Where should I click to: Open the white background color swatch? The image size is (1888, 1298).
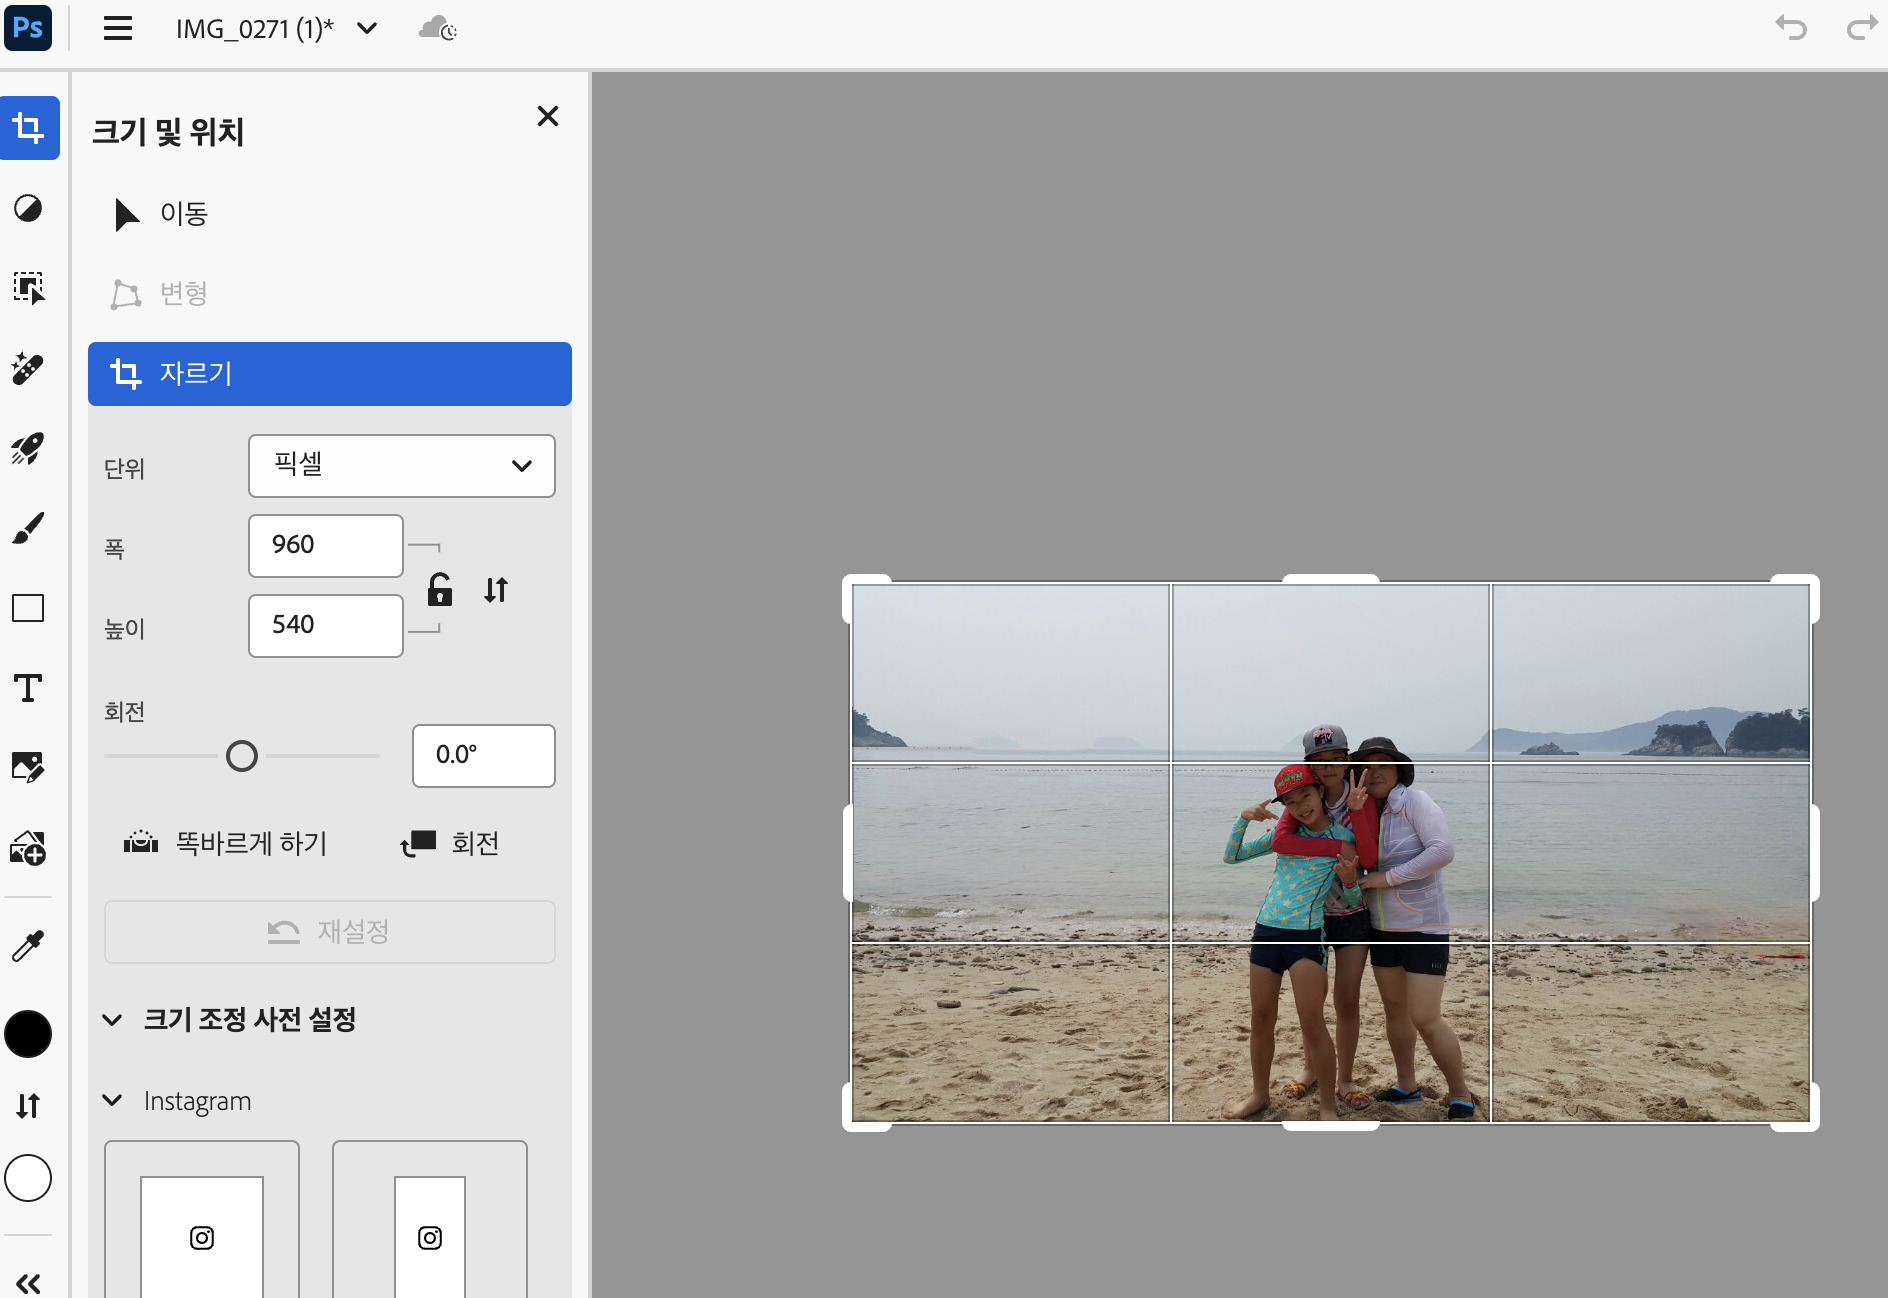(28, 1178)
